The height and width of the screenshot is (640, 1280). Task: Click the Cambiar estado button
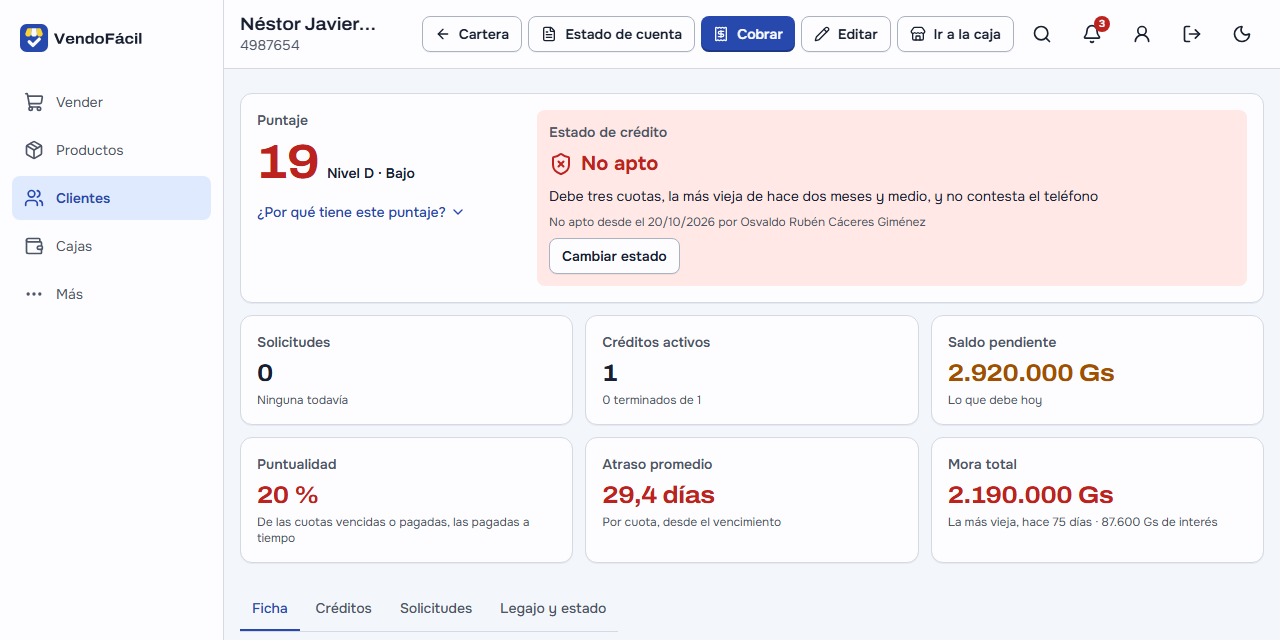pyautogui.click(x=614, y=256)
